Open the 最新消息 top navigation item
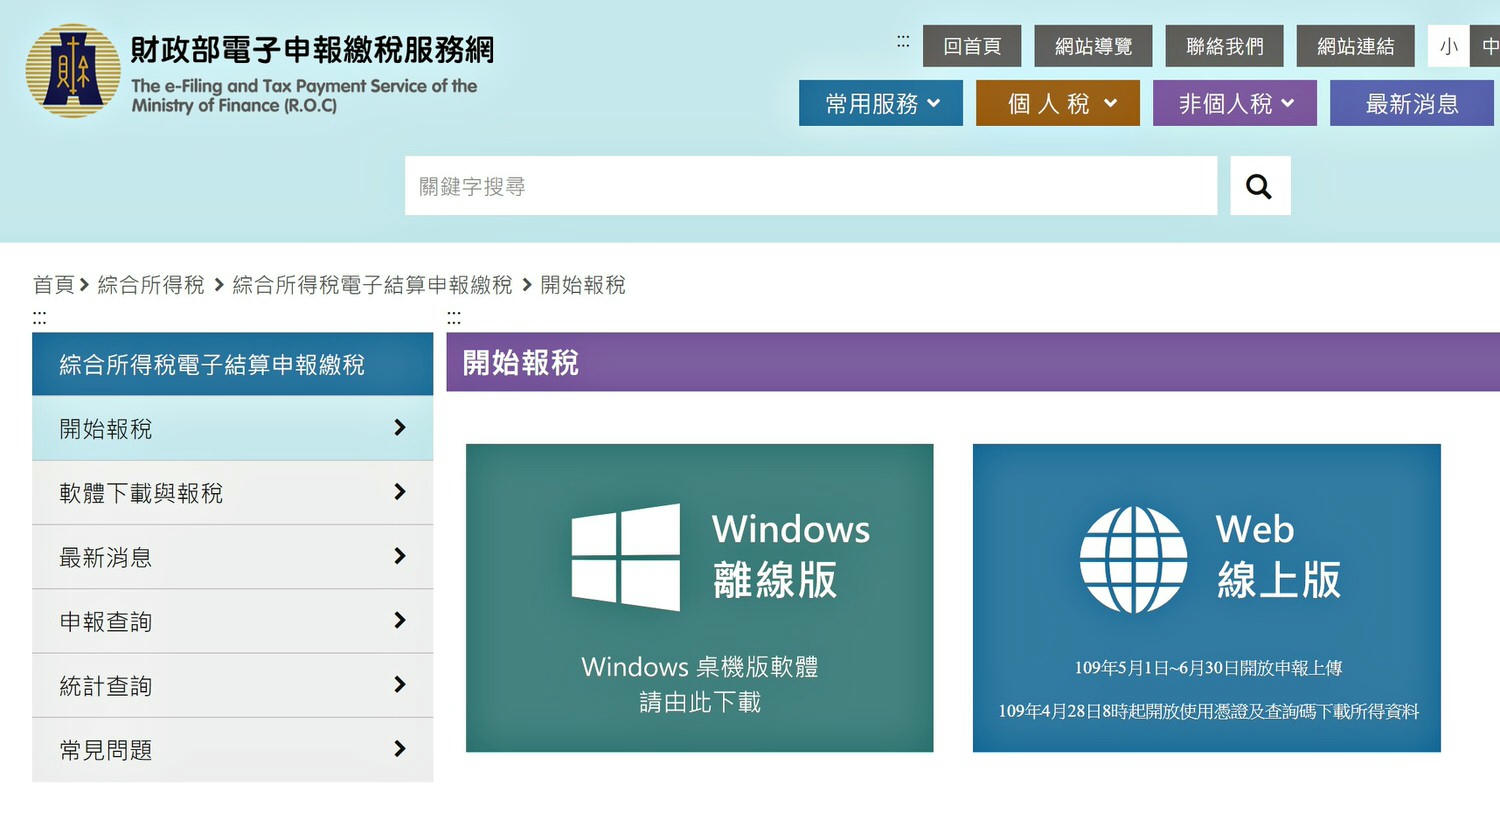 point(1412,103)
